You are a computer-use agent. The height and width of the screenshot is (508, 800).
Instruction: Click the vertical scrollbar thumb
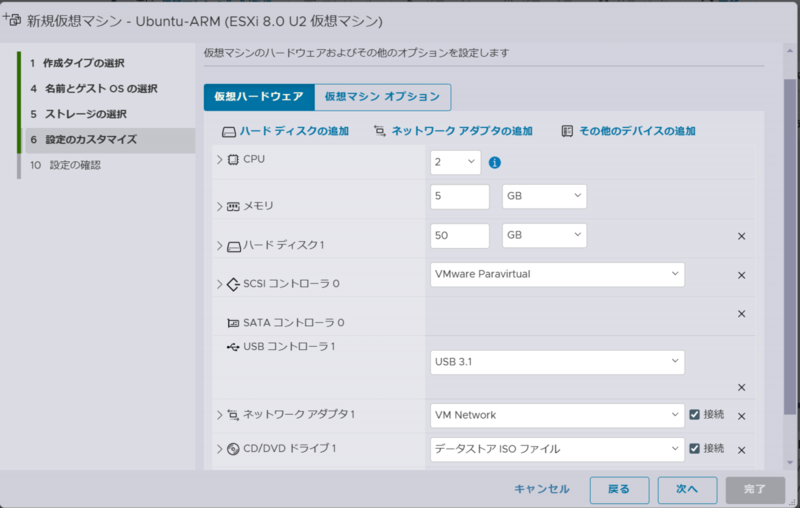tap(790, 246)
